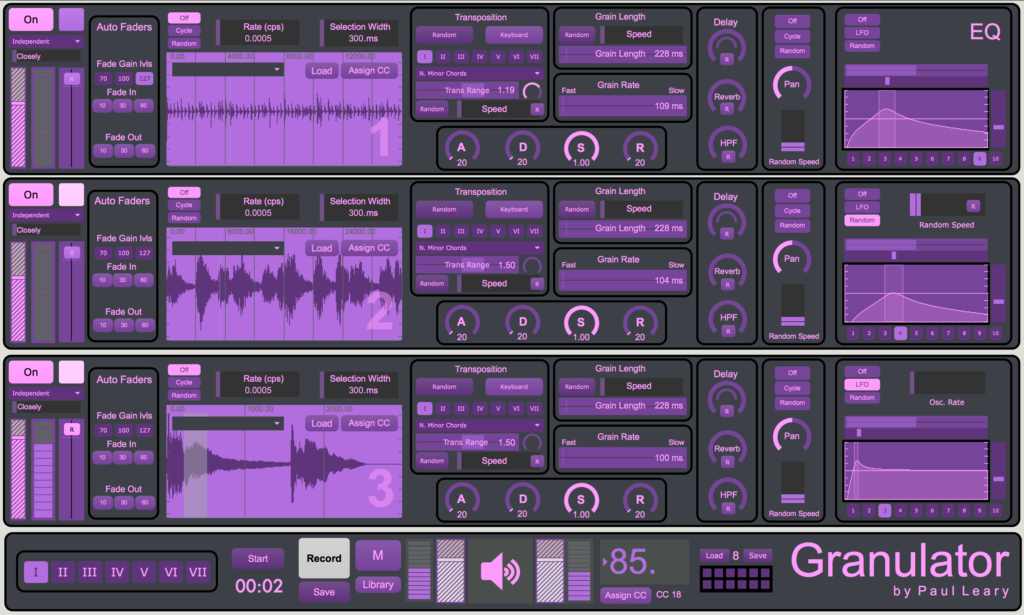Viewport: 1024px width, 615px height.
Task: Toggle granulator 3 On switch
Action: coord(31,372)
